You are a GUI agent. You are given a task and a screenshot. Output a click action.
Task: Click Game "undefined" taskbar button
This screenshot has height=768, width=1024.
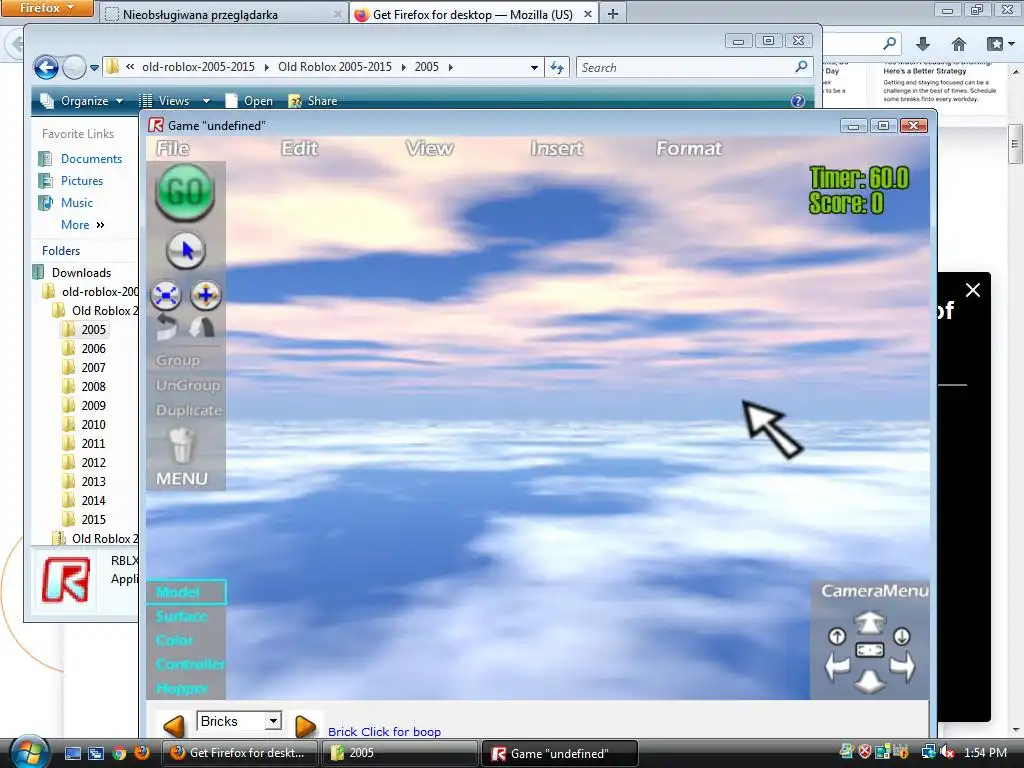point(559,753)
